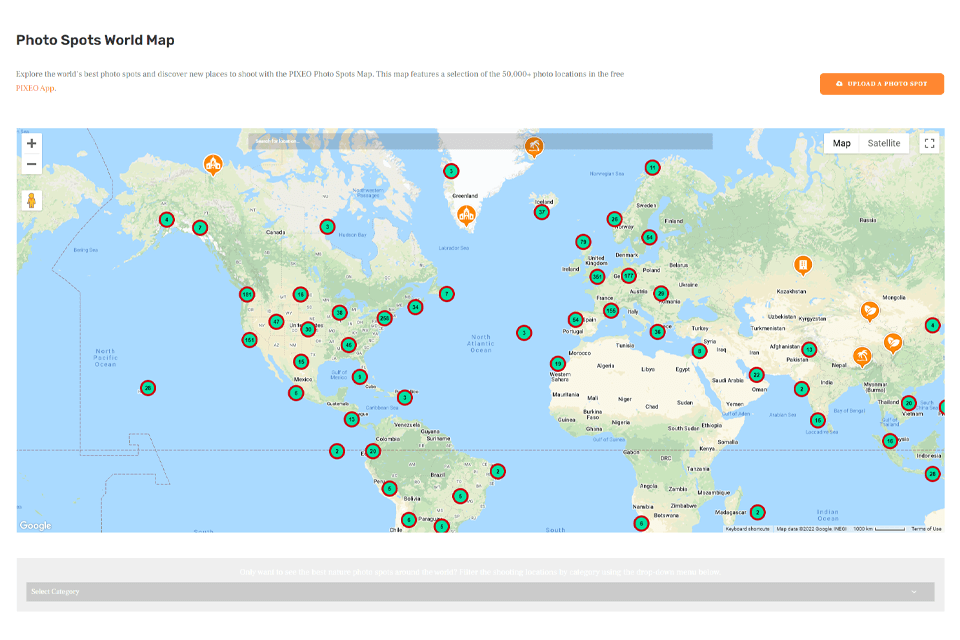Open the 38 cluster near the Great Lakes

pyautogui.click(x=339, y=313)
